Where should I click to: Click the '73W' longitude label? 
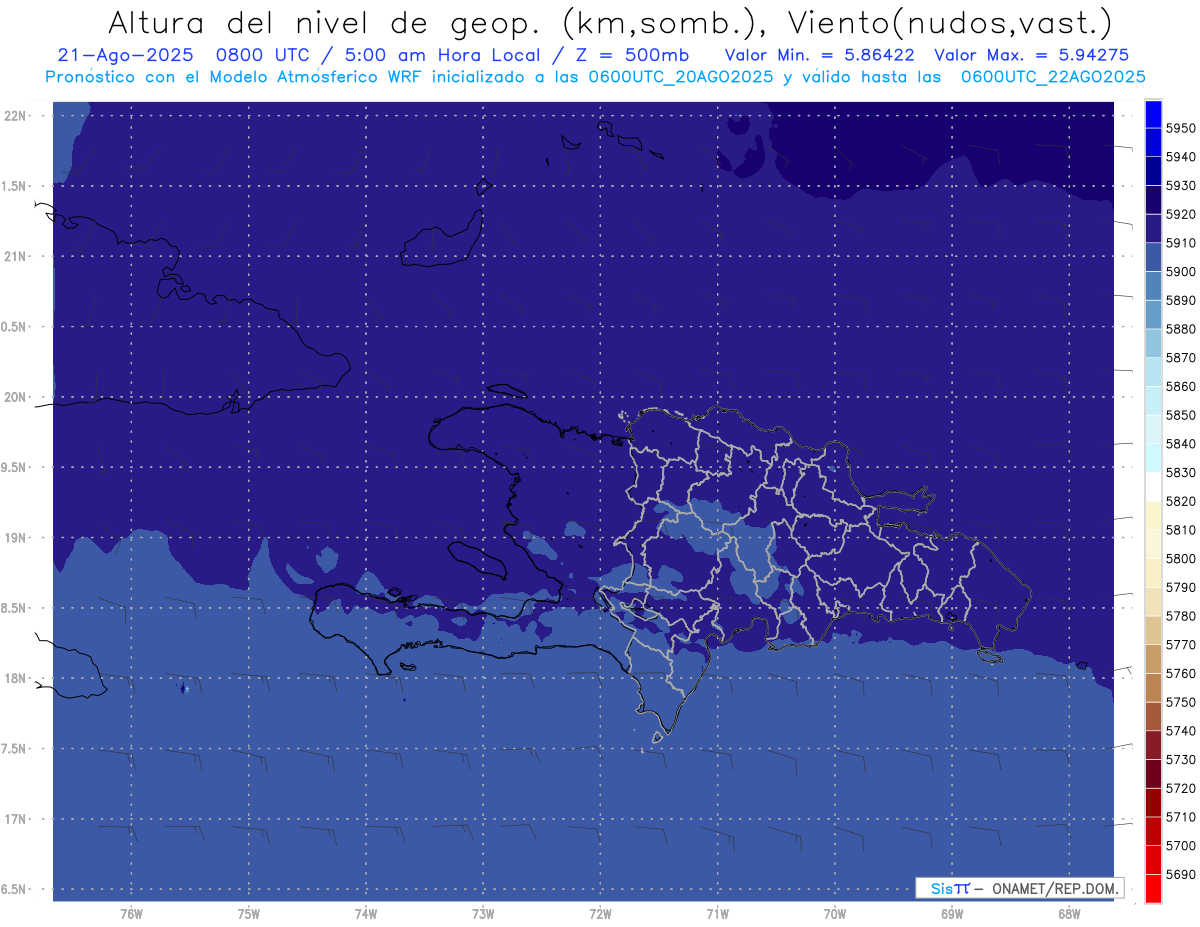click(x=483, y=913)
